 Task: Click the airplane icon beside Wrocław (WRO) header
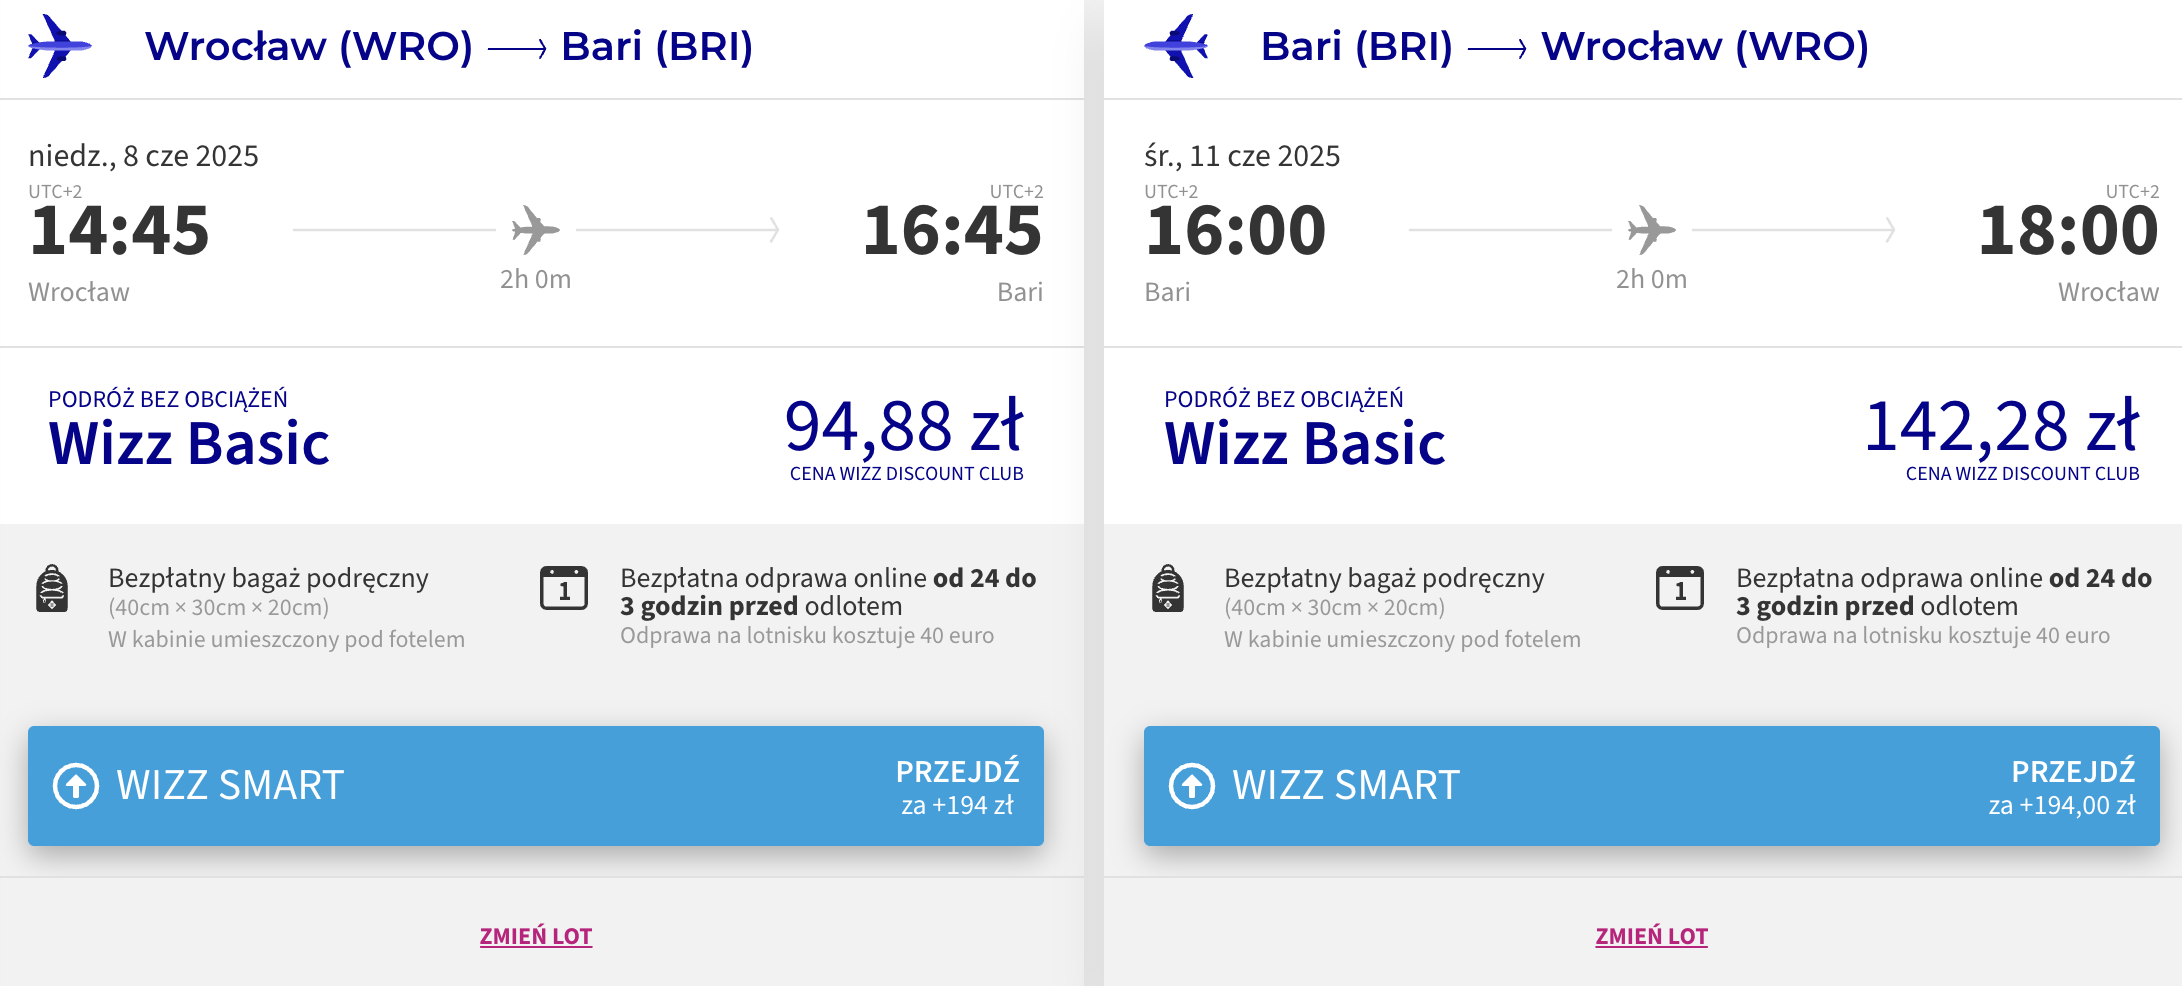(x=60, y=46)
